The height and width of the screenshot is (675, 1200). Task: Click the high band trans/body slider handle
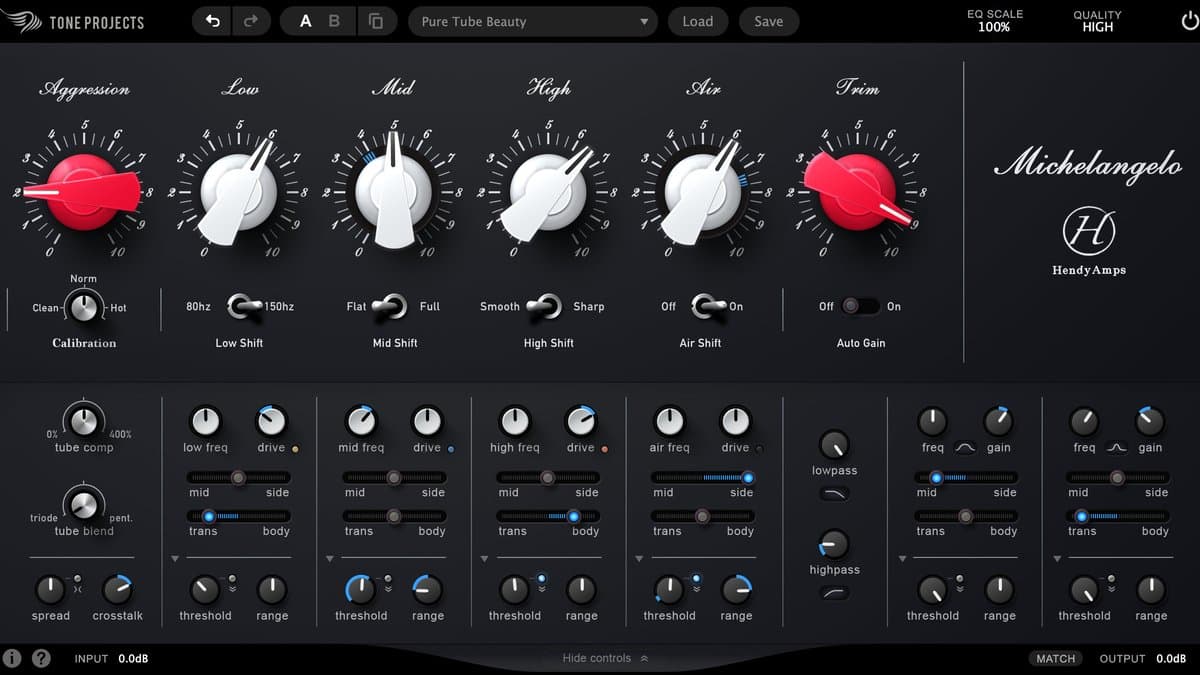pos(573,516)
